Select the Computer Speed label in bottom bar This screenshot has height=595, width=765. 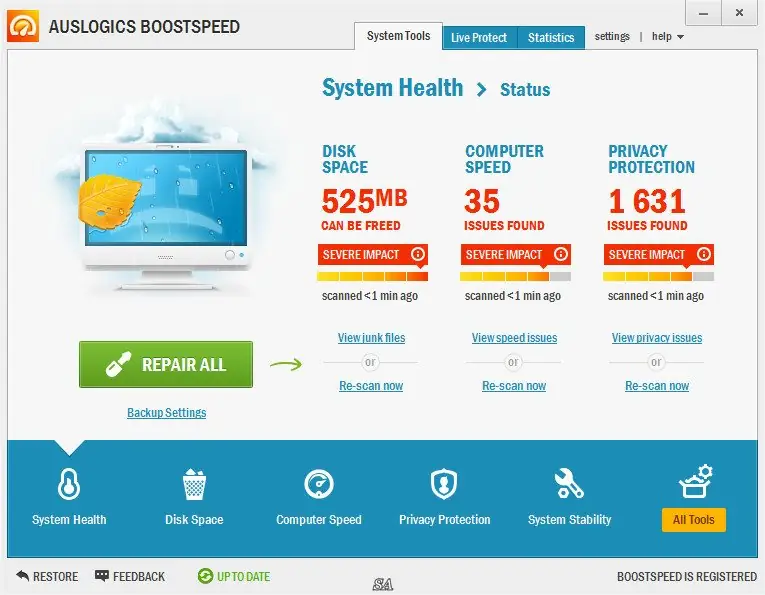tap(319, 520)
